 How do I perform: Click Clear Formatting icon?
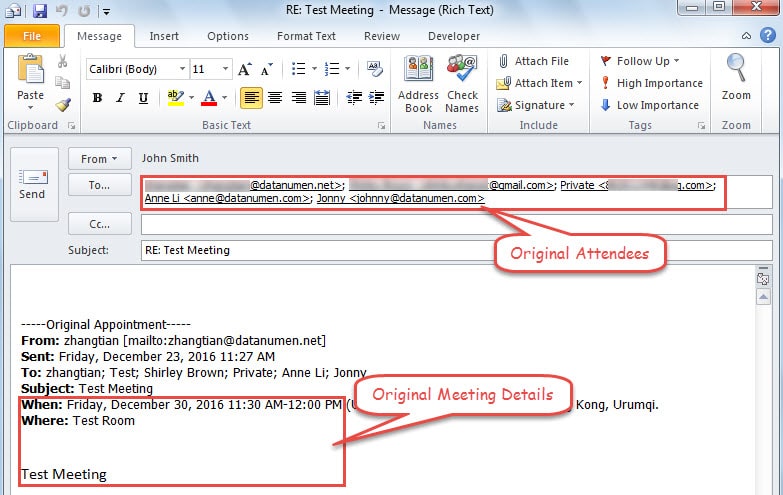(x=375, y=69)
